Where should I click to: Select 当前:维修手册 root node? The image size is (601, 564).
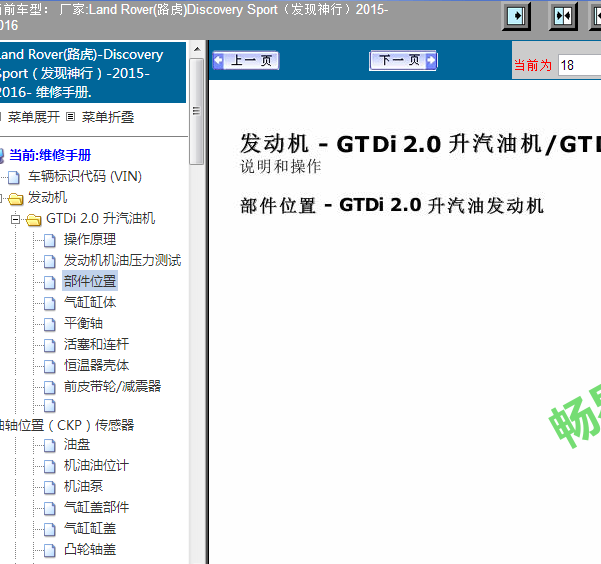50,155
